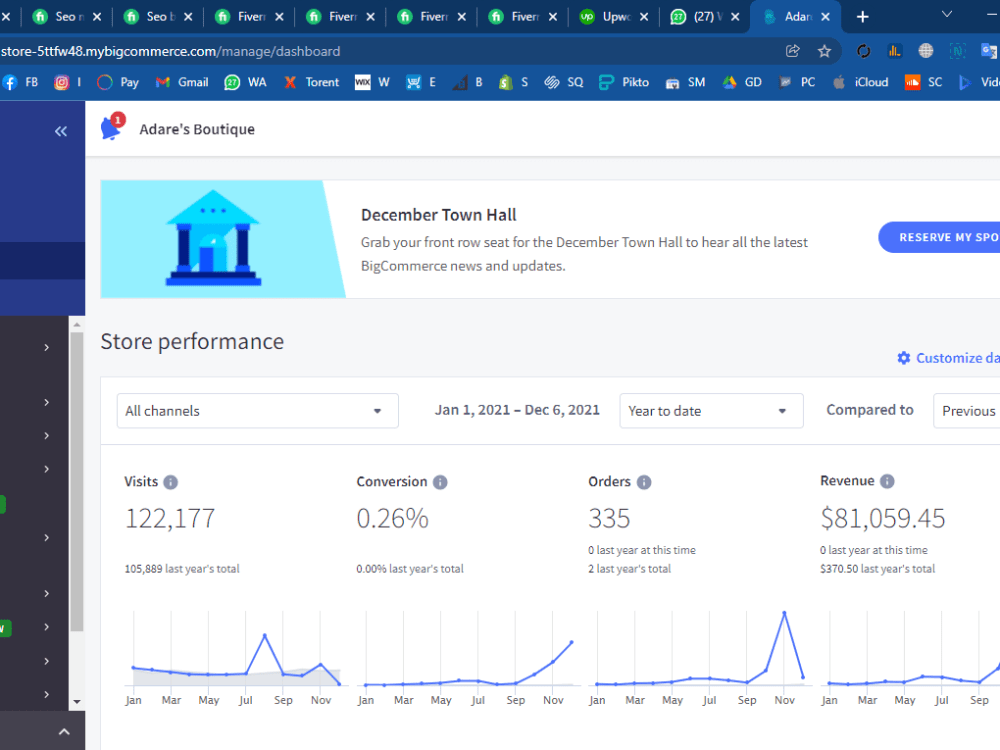
Task: Collapse the sidebar with double chevron
Action: [x=61, y=131]
